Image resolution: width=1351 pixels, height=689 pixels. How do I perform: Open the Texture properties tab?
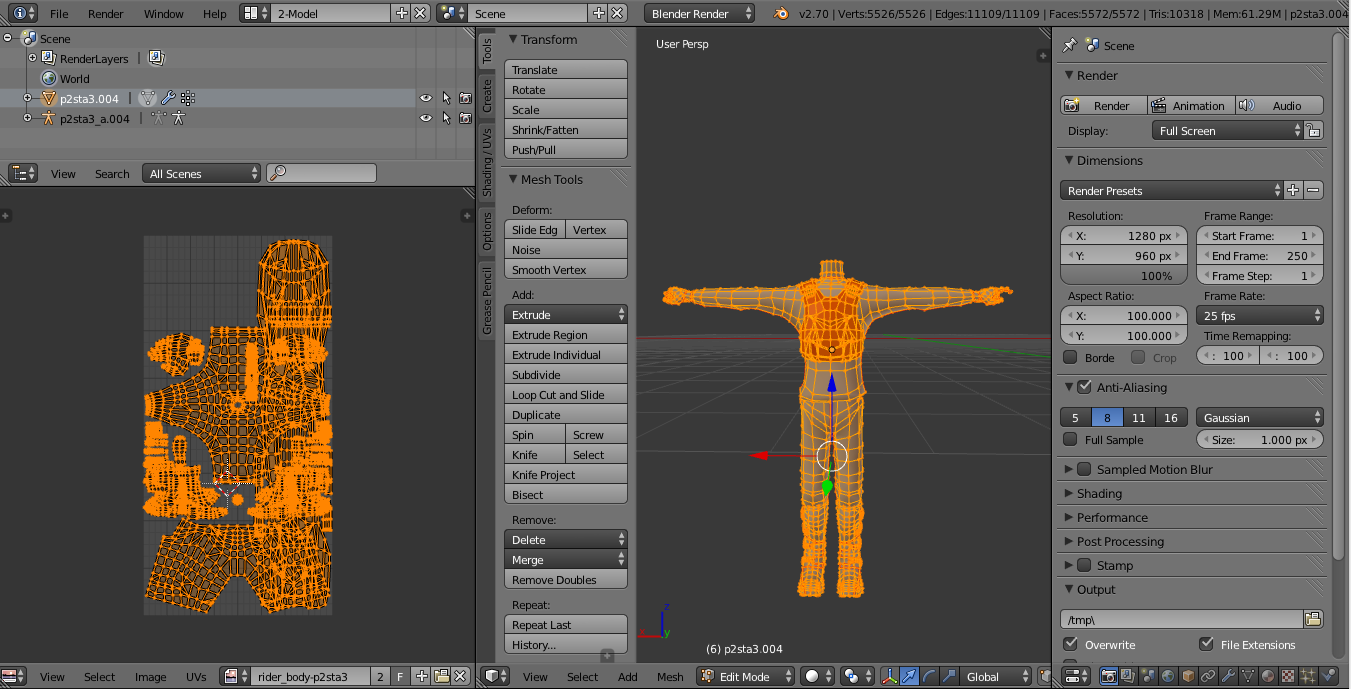point(1286,677)
